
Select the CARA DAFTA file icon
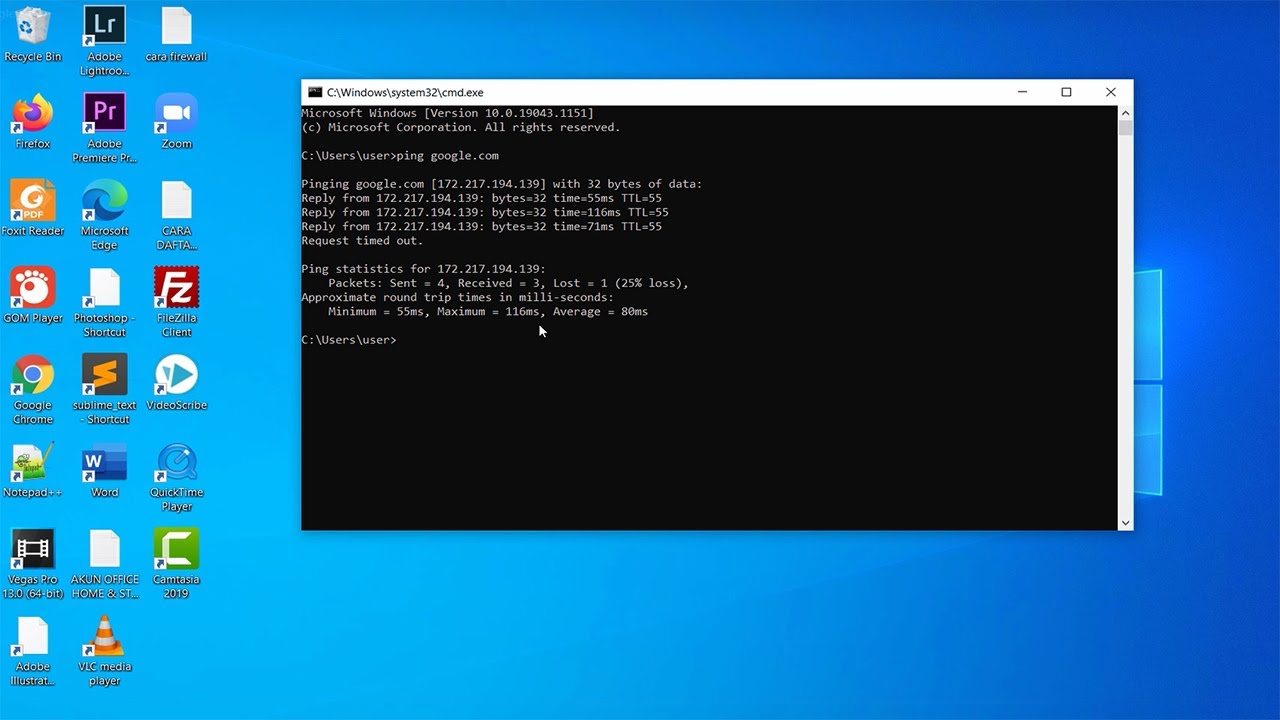pos(176,215)
